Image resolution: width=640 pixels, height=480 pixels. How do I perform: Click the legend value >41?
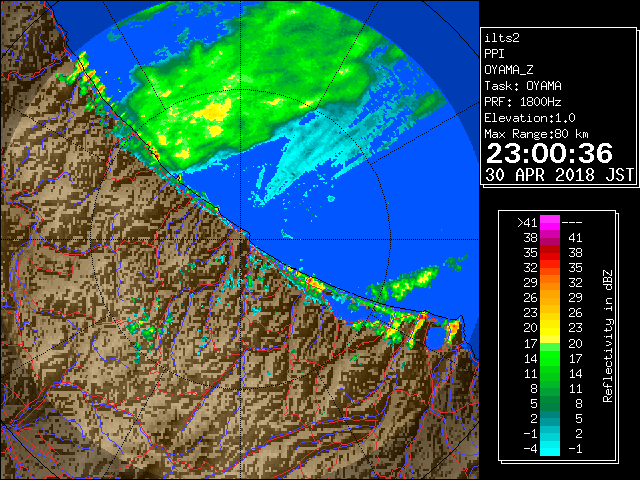[527, 223]
